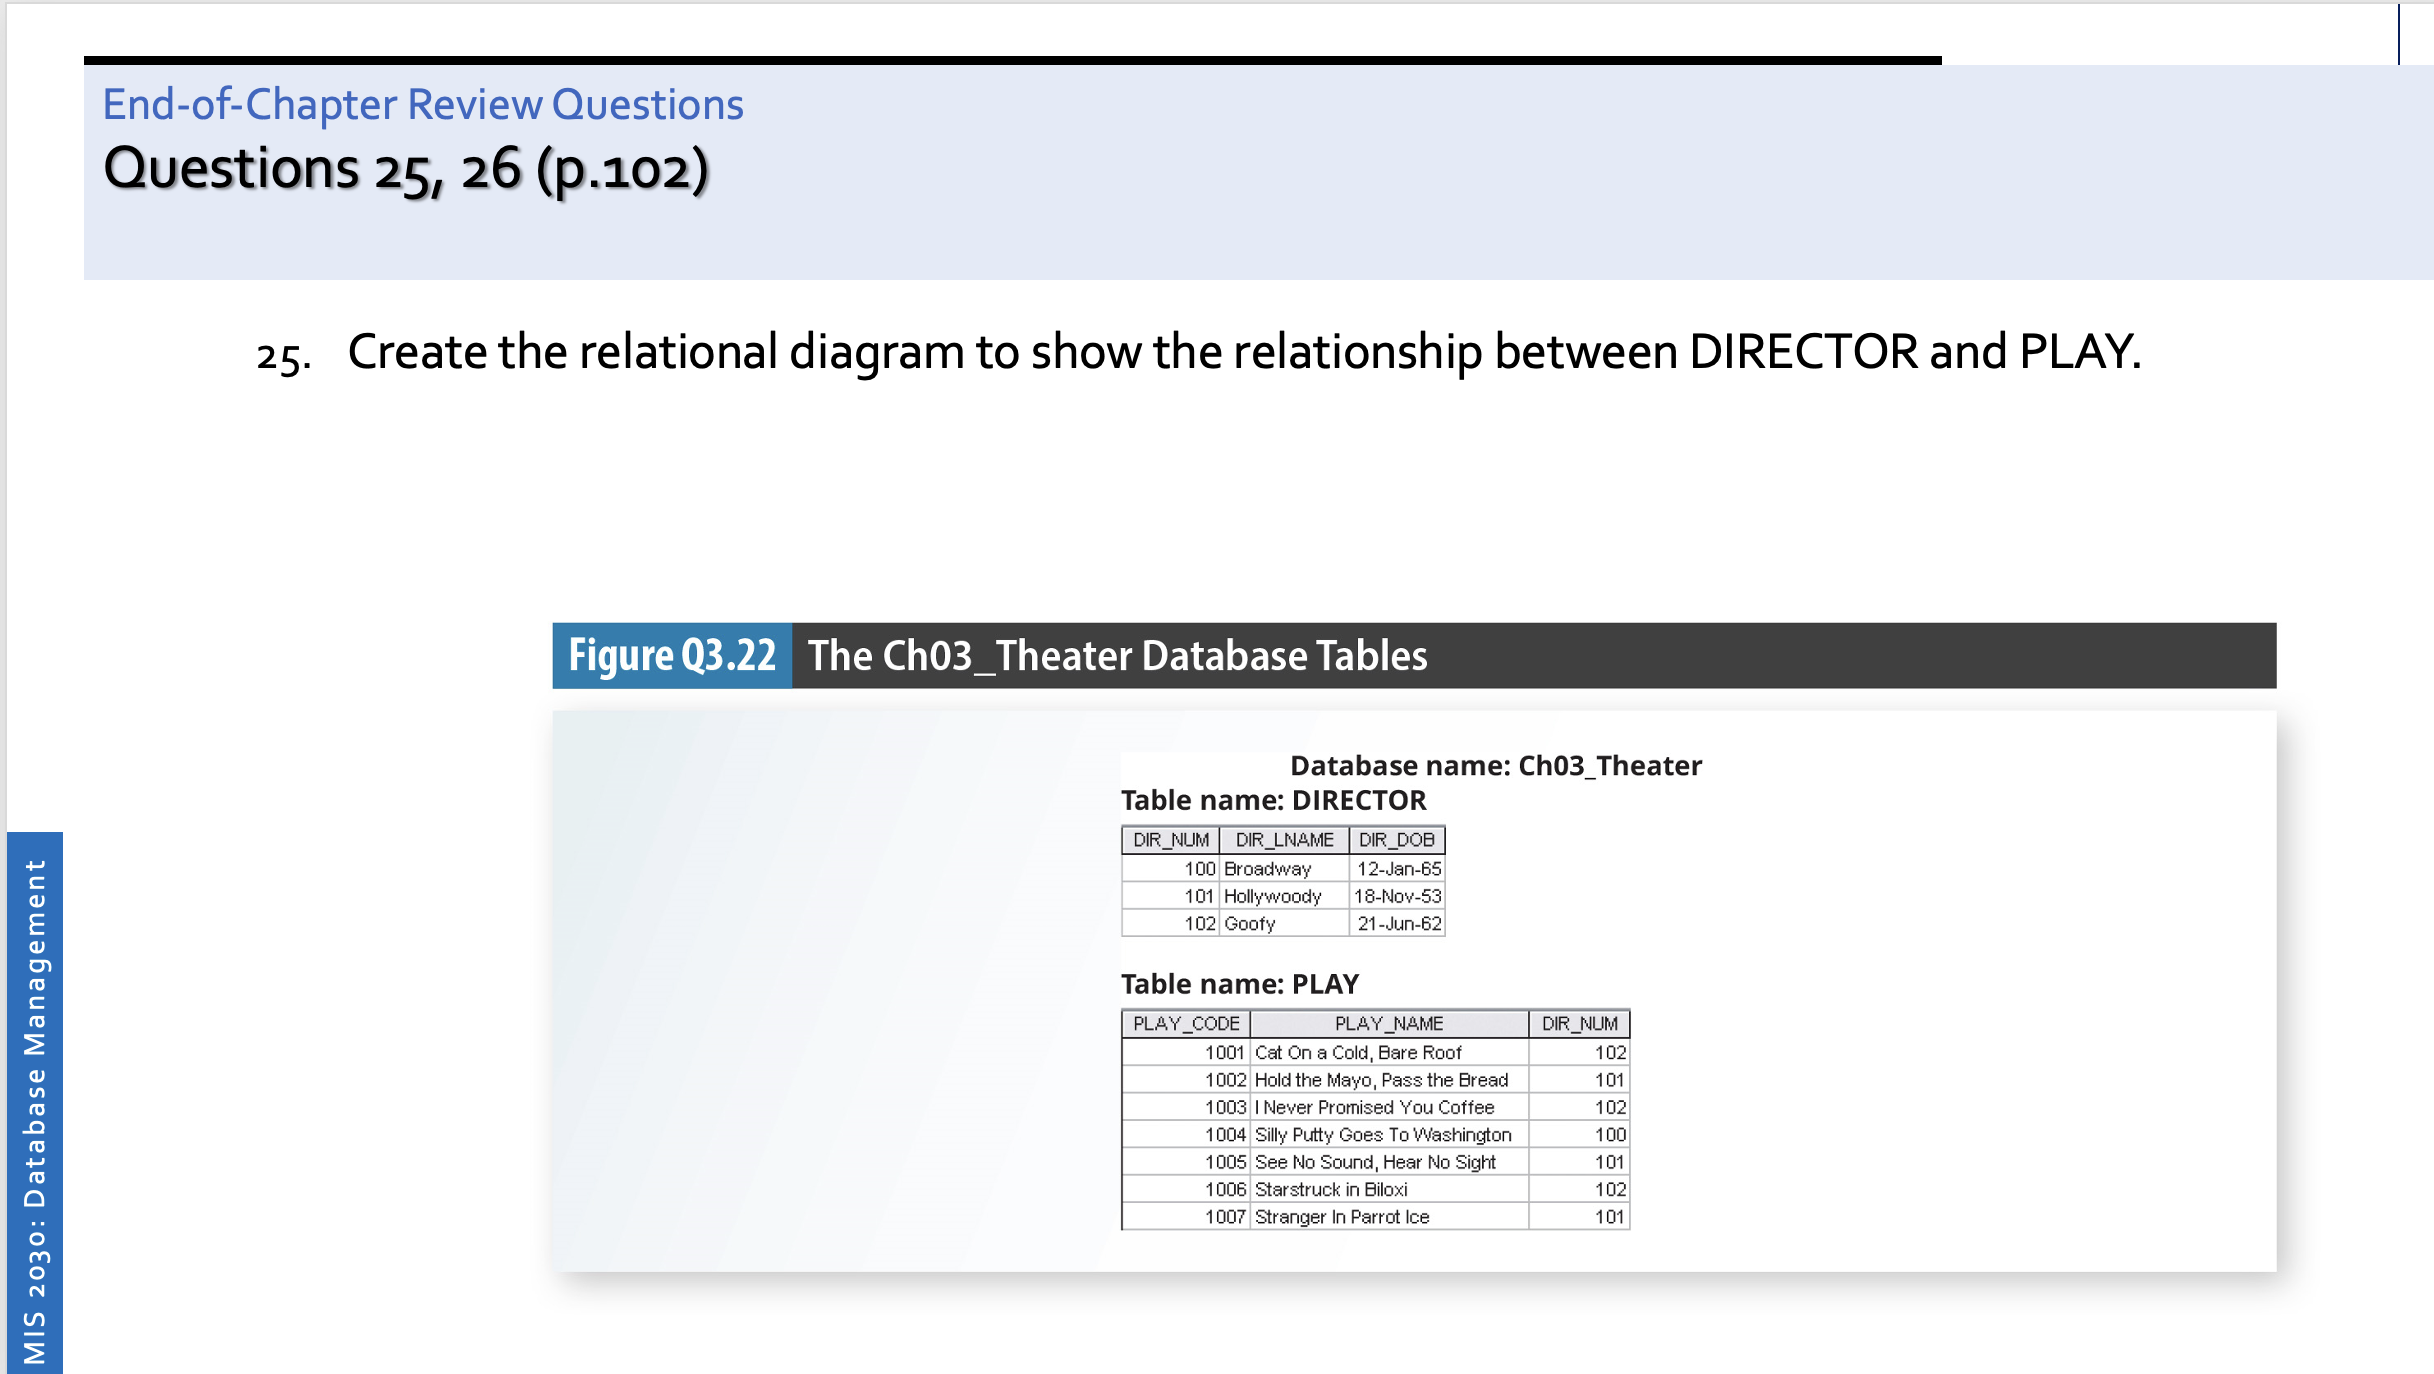This screenshot has height=1374, width=2434.
Task: Click the PLAY_CODE column header
Action: tap(1186, 1023)
